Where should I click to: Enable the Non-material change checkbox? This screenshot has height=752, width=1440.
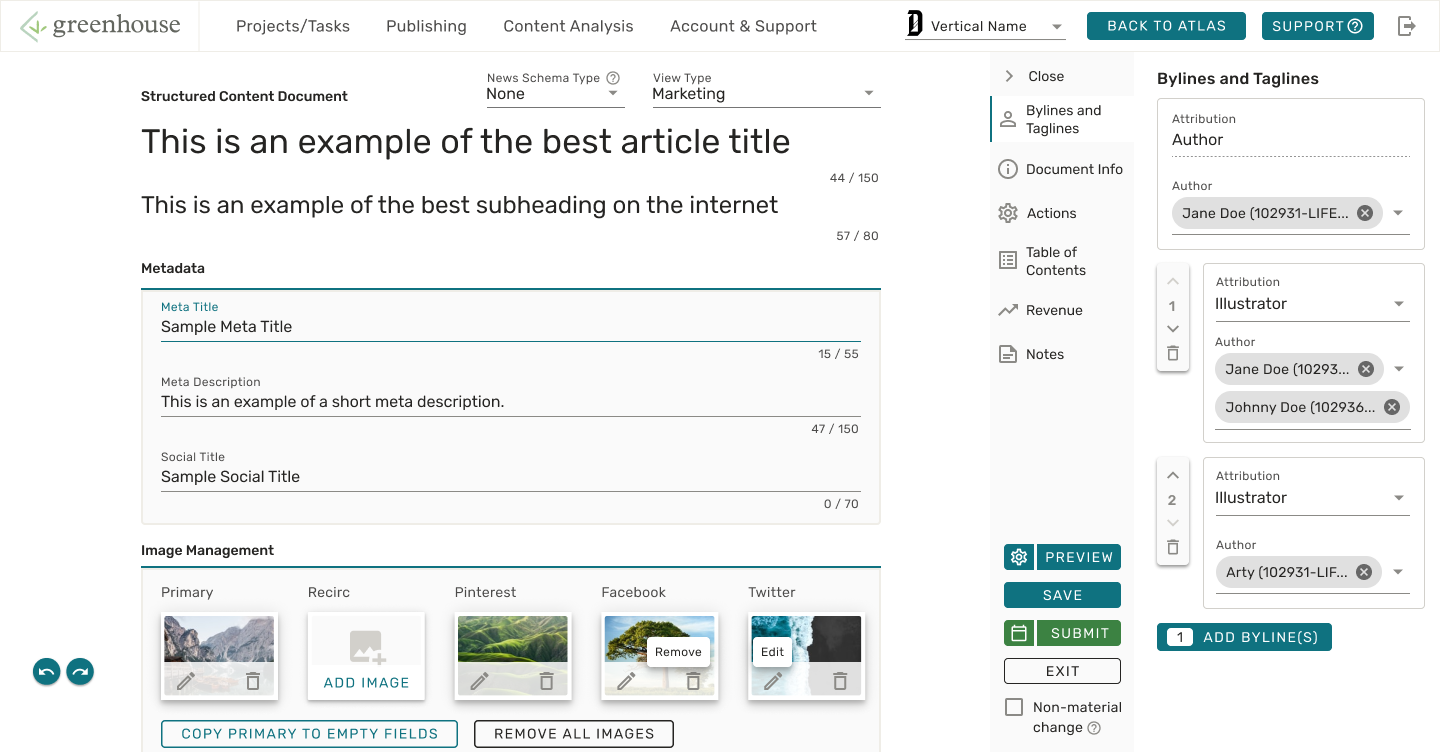(x=1014, y=707)
